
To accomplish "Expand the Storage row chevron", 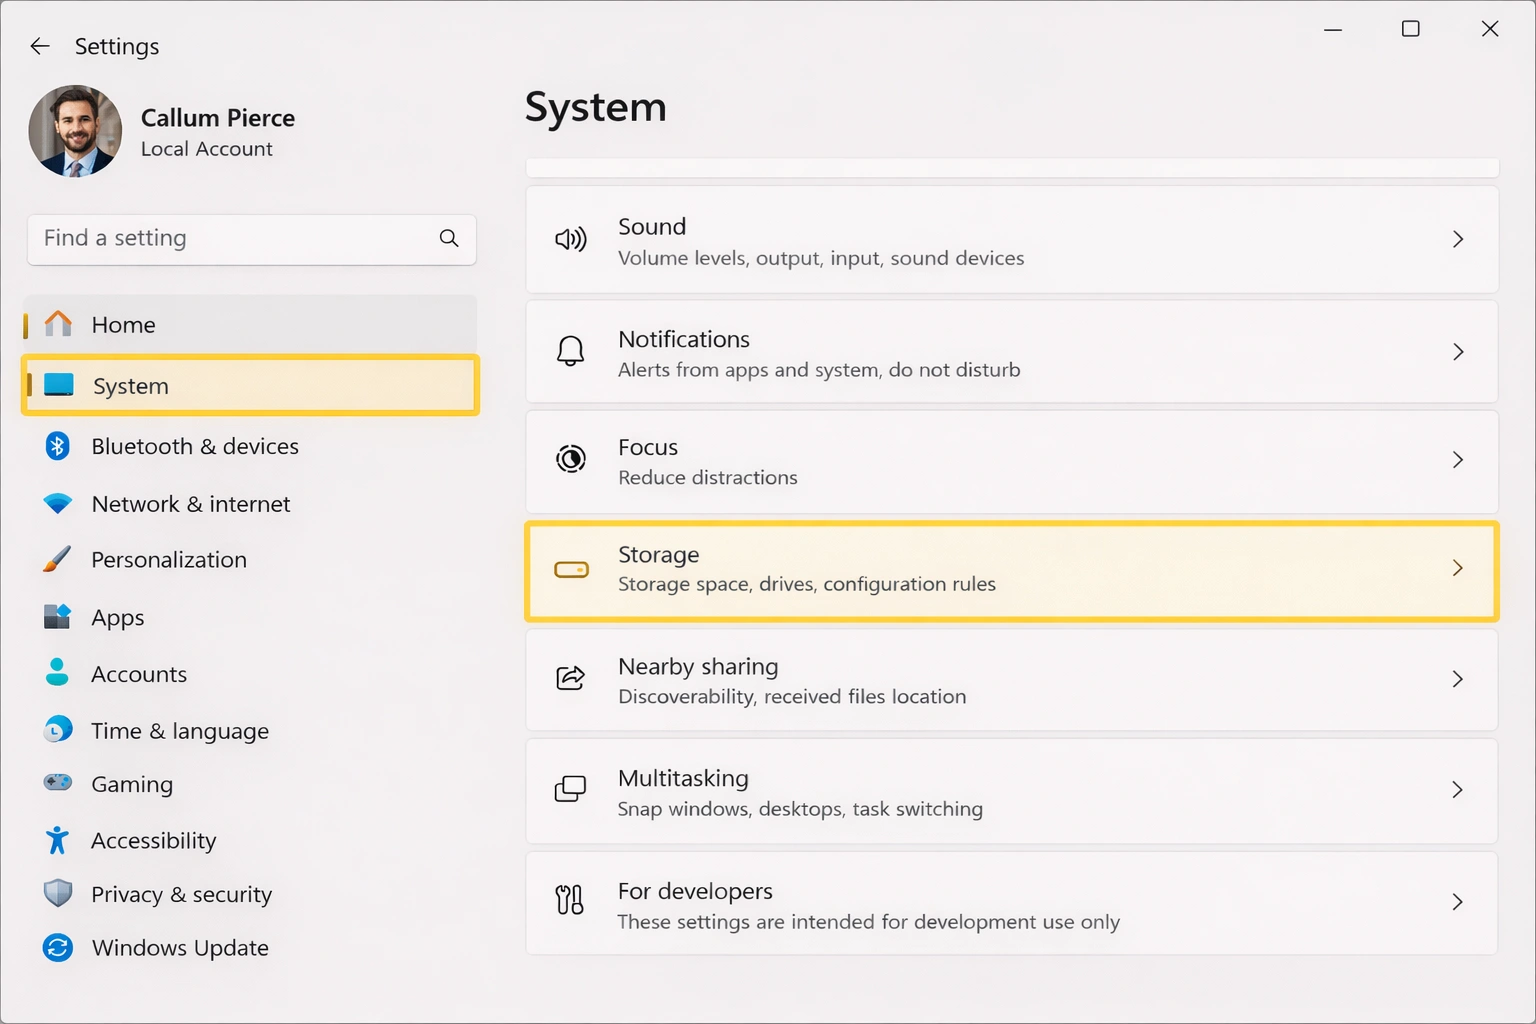I will click(x=1458, y=569).
